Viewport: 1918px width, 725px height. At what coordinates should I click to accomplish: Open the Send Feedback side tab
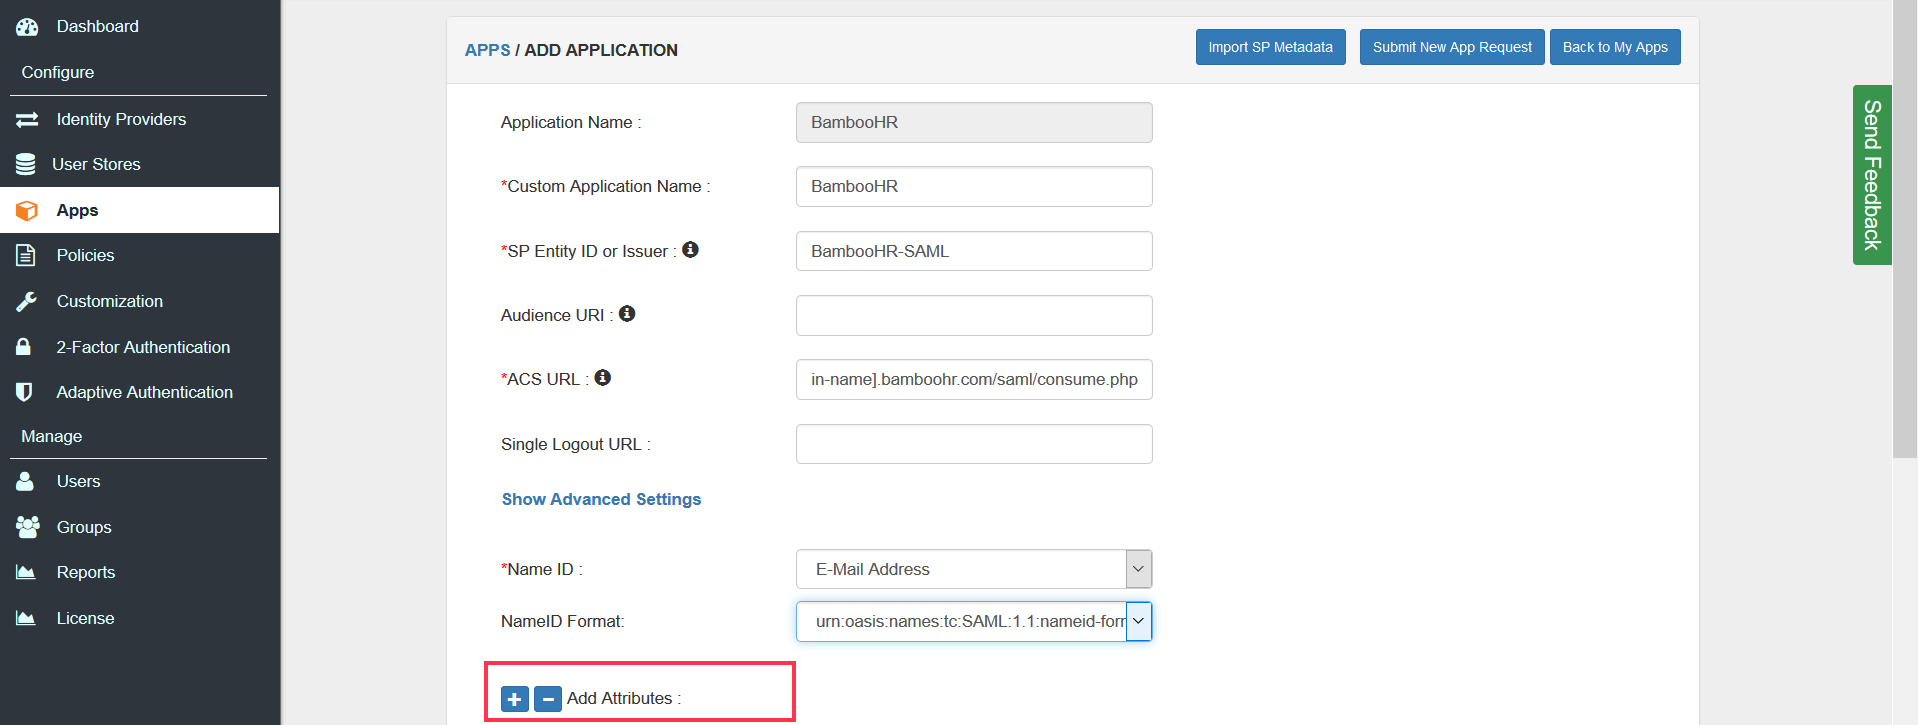1872,175
